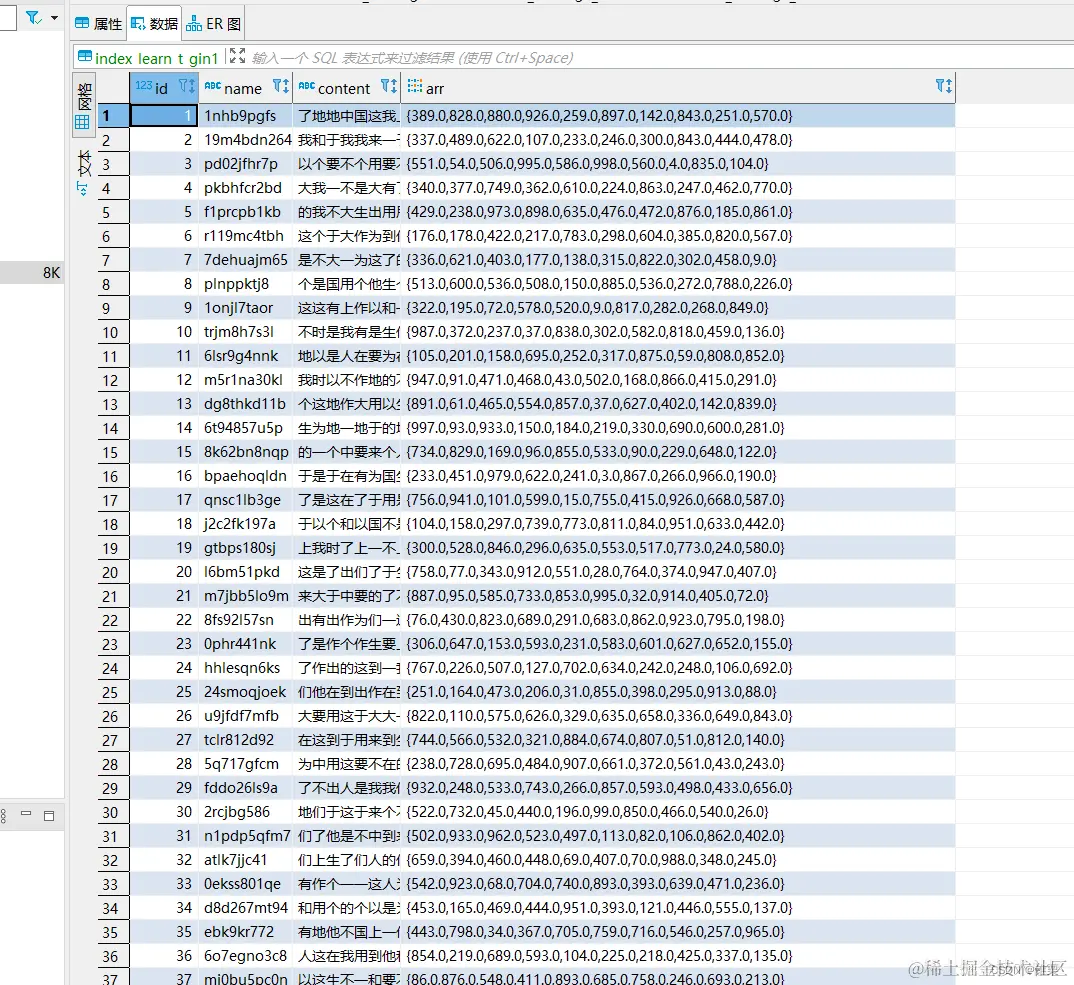Click the index learn t gin1 table name link
The width and height of the screenshot is (1074, 985).
coord(155,58)
